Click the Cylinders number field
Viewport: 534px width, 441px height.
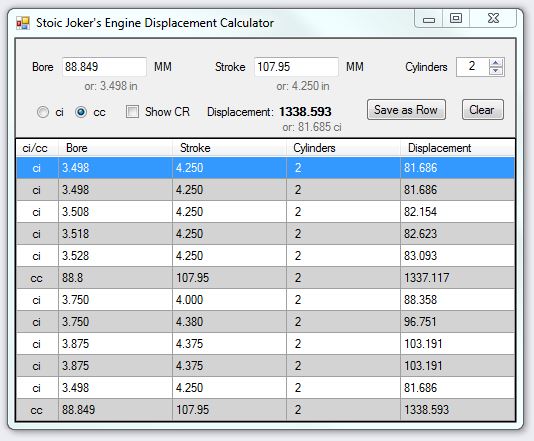pyautogui.click(x=473, y=66)
